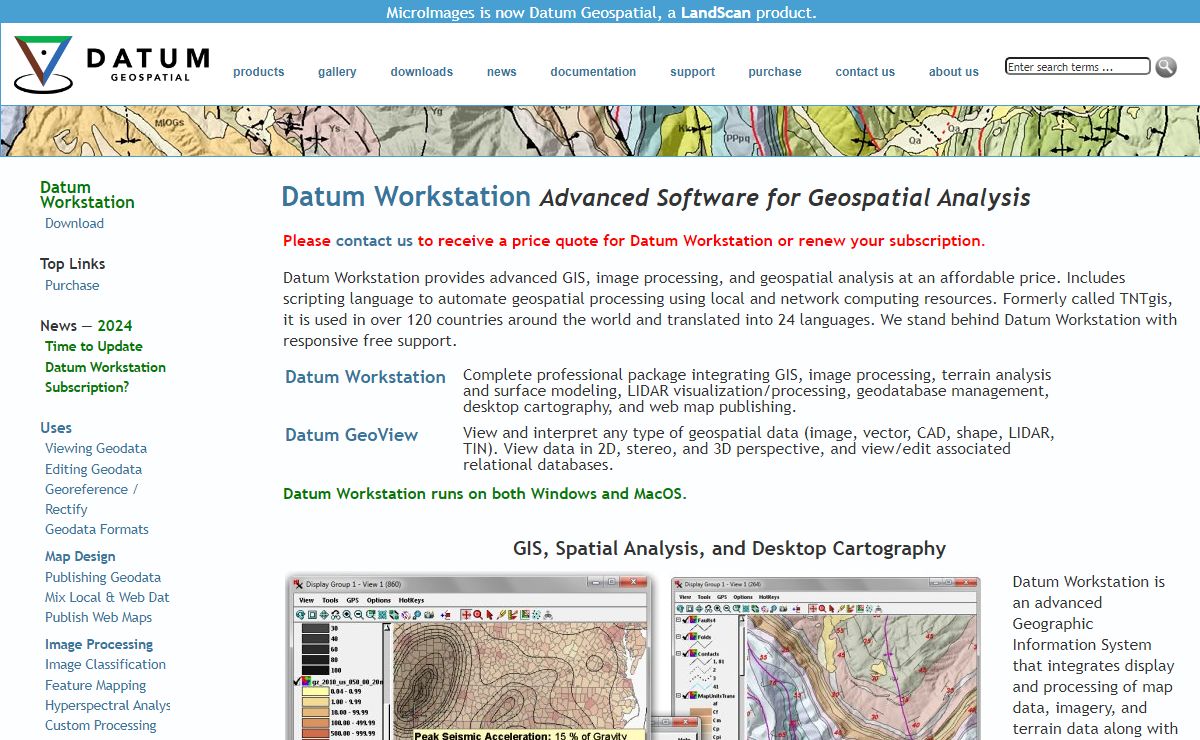Click 'GIS, Spatial Analysis, and Desktop Cartography' heading
The height and width of the screenshot is (740, 1200).
(x=729, y=549)
